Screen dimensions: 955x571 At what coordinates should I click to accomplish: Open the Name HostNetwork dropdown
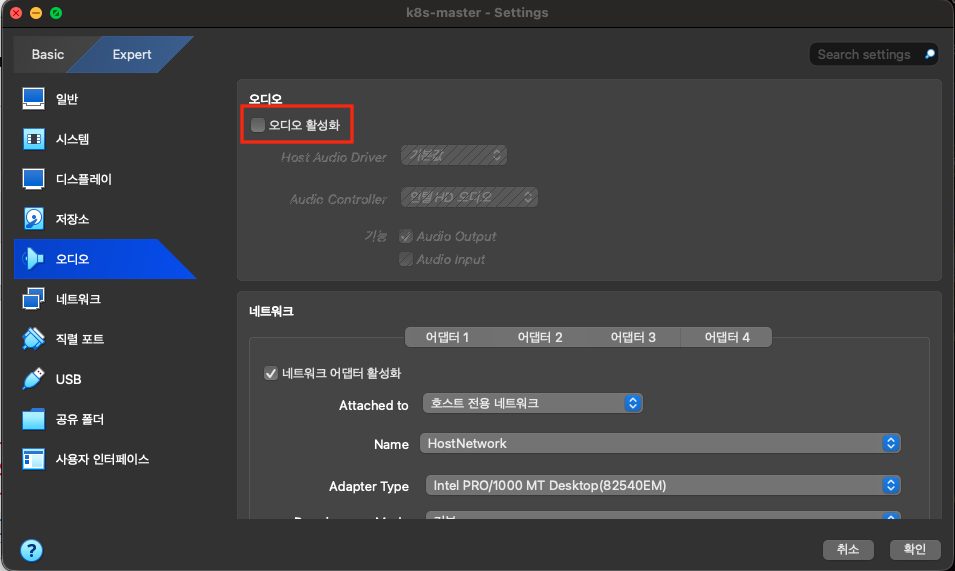click(660, 443)
